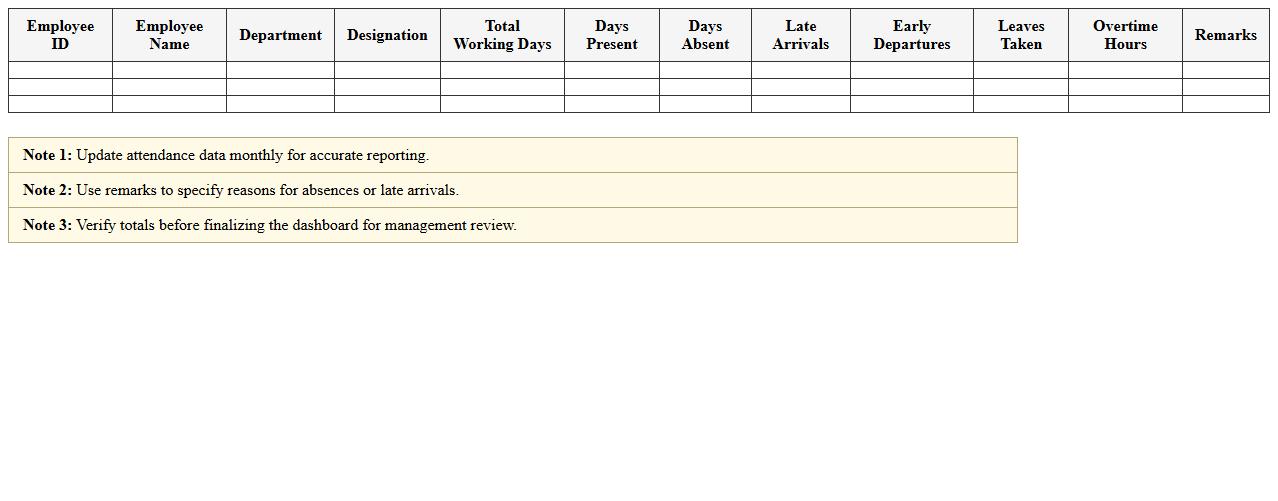1278x501 pixels.
Task: Select the Late Arrivals column header
Action: click(x=800, y=35)
